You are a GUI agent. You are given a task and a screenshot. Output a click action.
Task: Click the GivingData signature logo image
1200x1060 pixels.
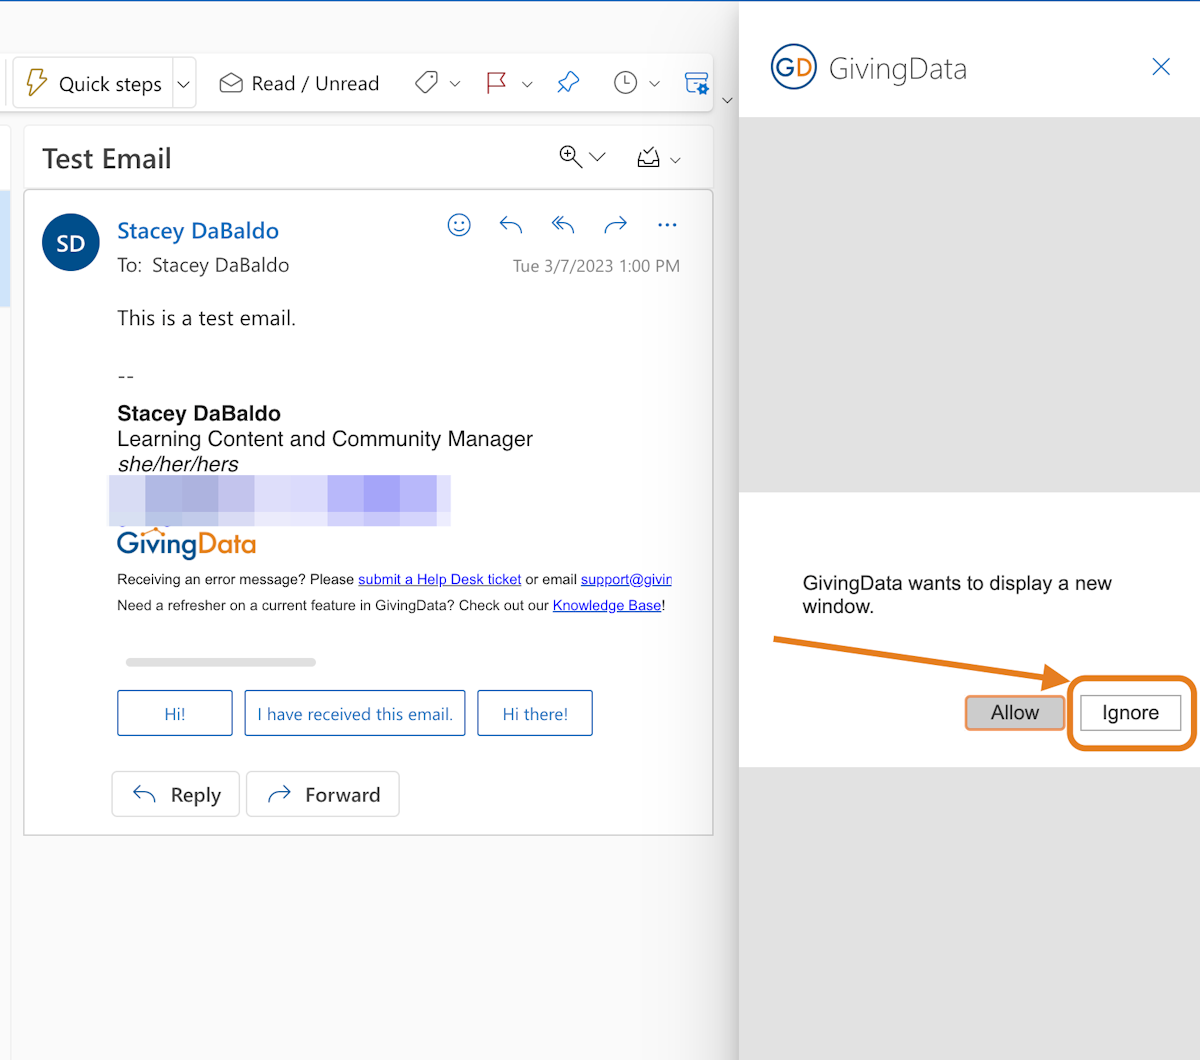(x=187, y=542)
